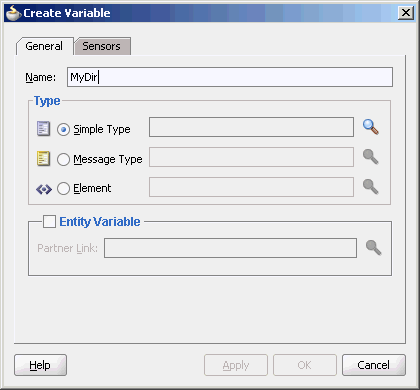Click the Partner Link search magnifier icon

point(374,248)
